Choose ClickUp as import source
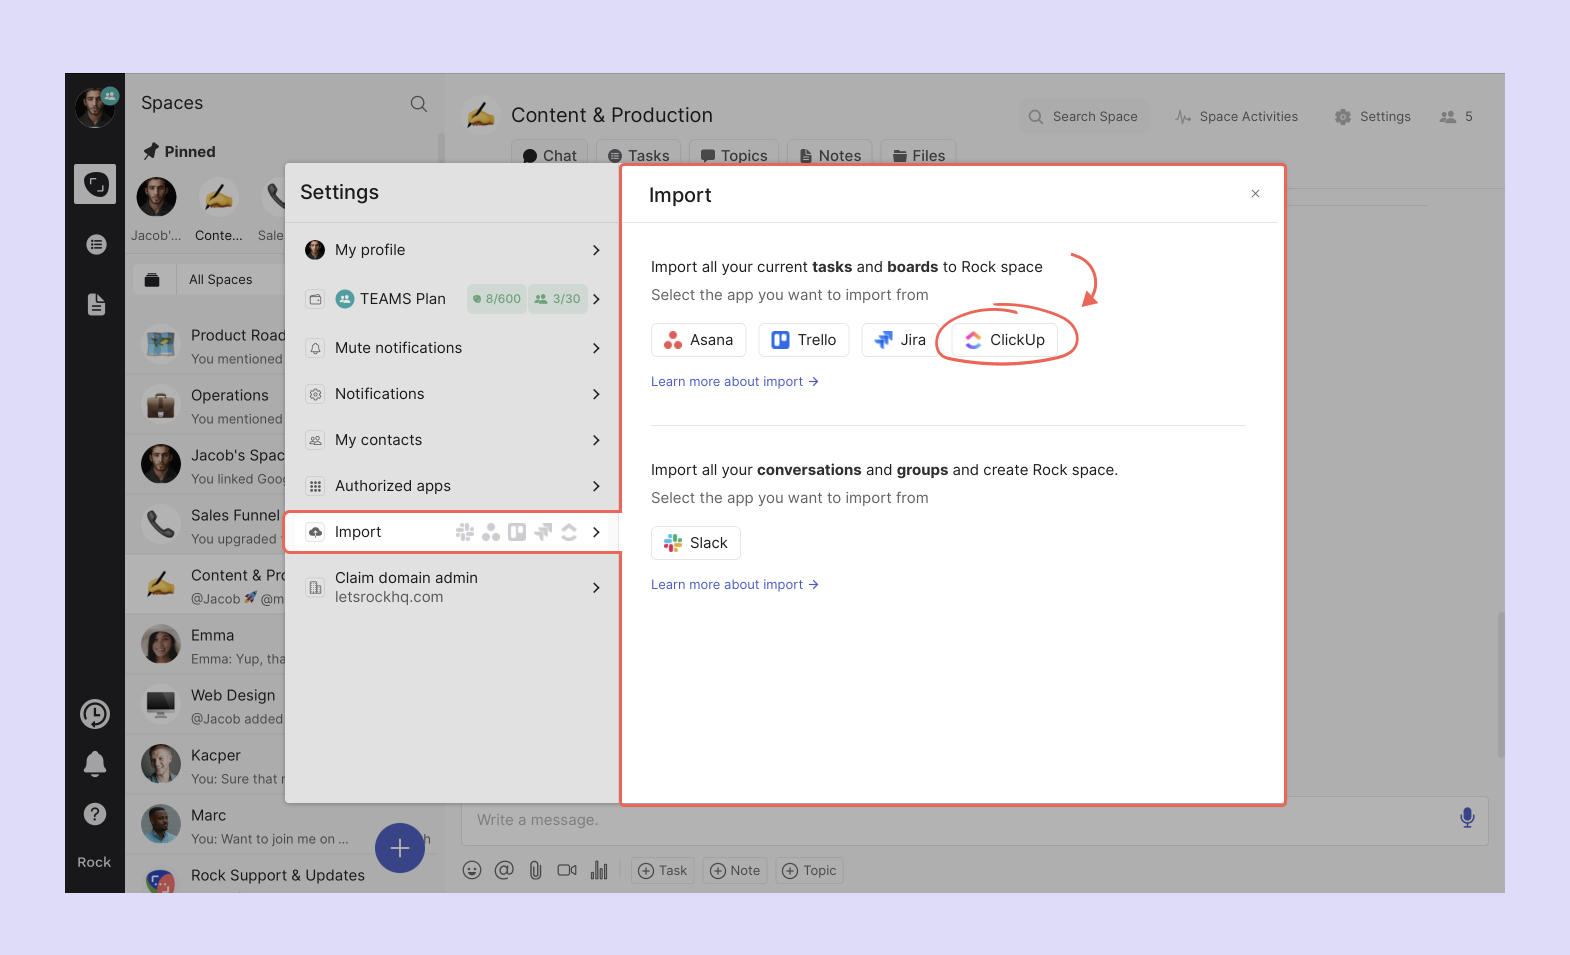Image resolution: width=1570 pixels, height=955 pixels. [1005, 340]
